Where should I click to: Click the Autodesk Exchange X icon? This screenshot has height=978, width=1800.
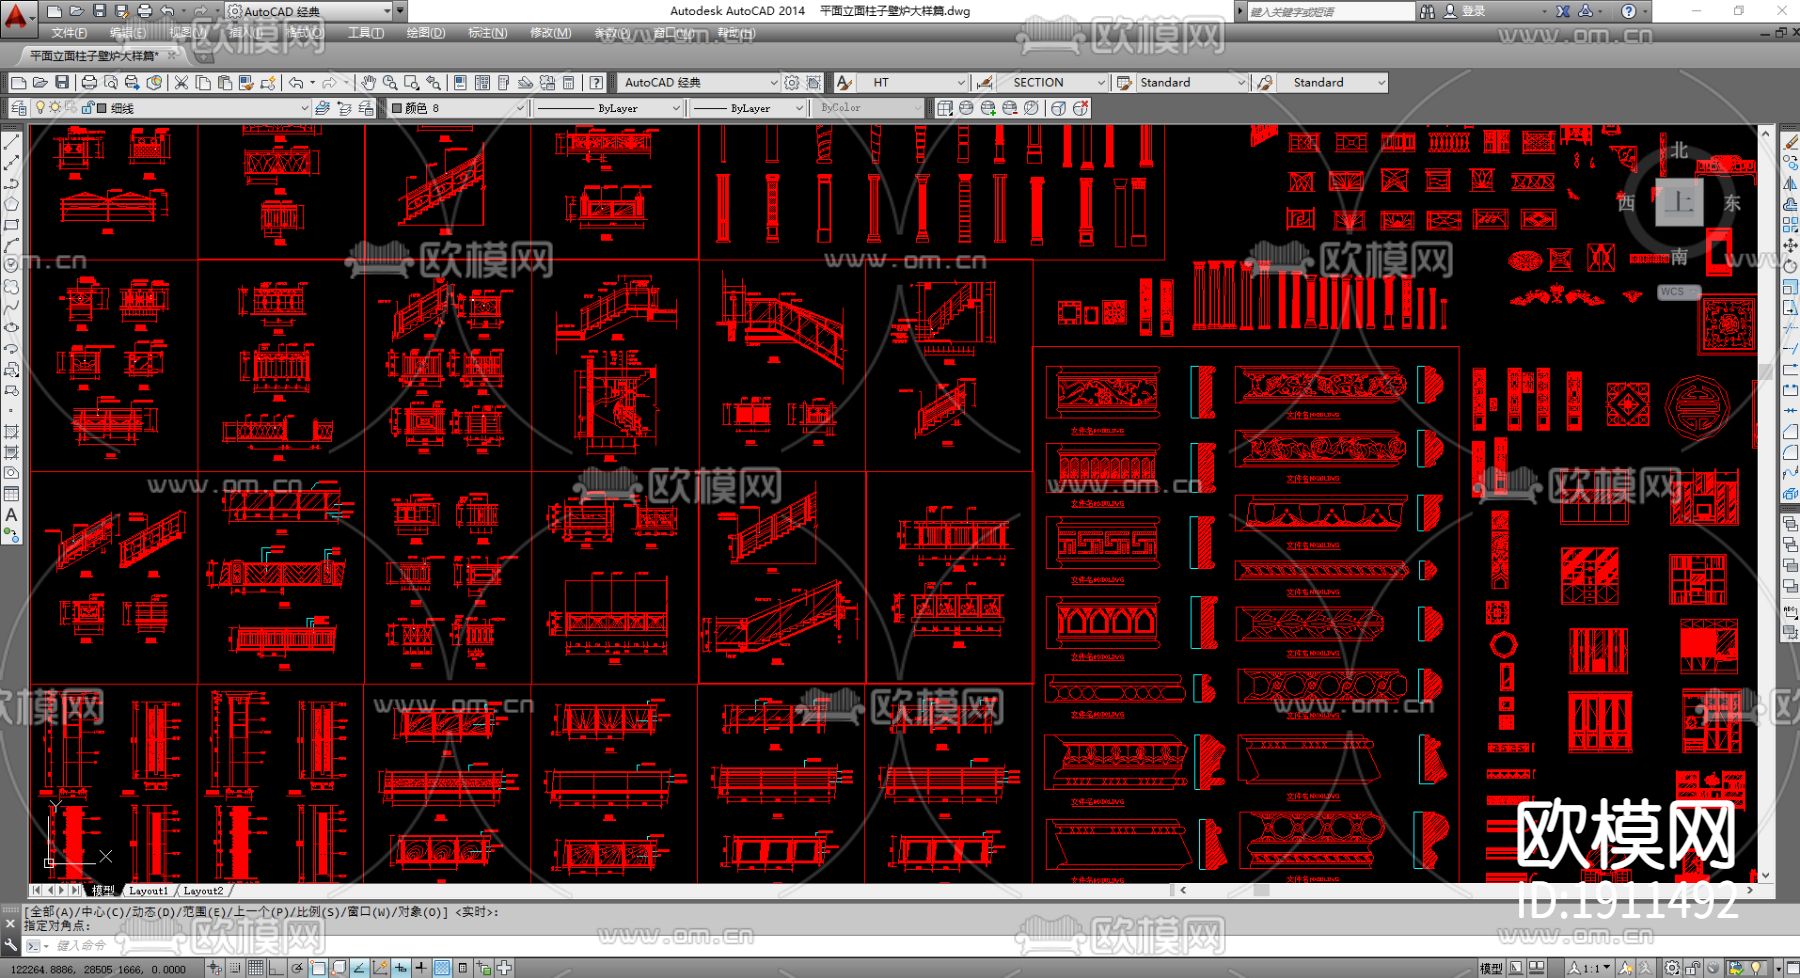point(1563,11)
